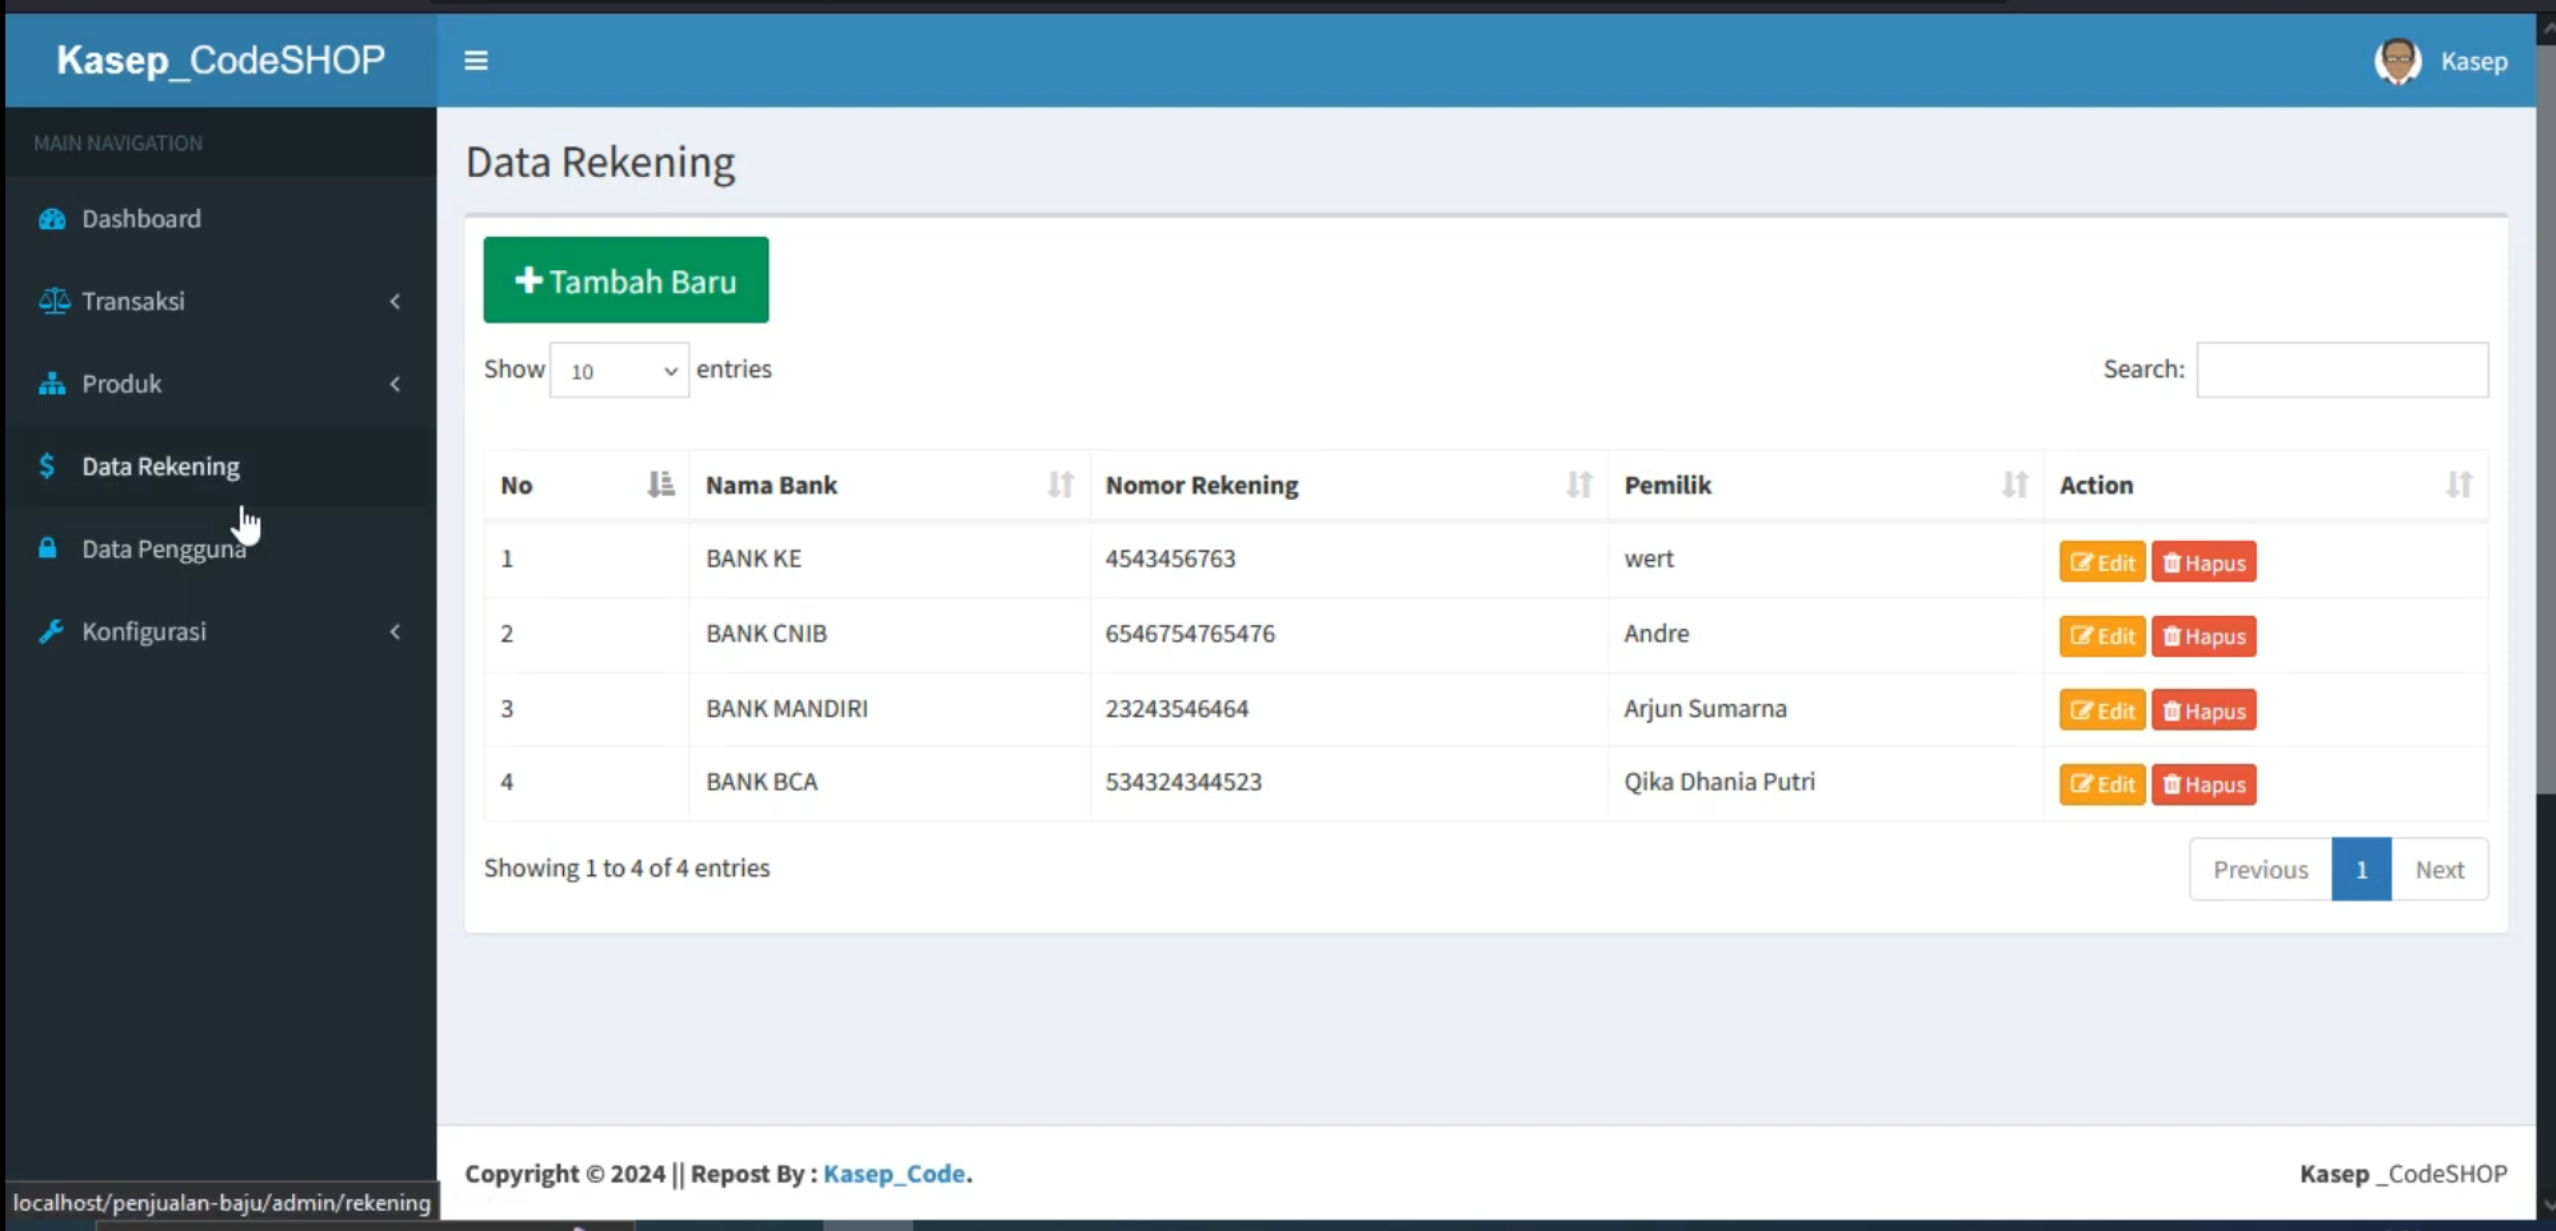This screenshot has height=1231, width=2556.
Task: Open the Data Rekening menu item
Action: click(x=220, y=466)
